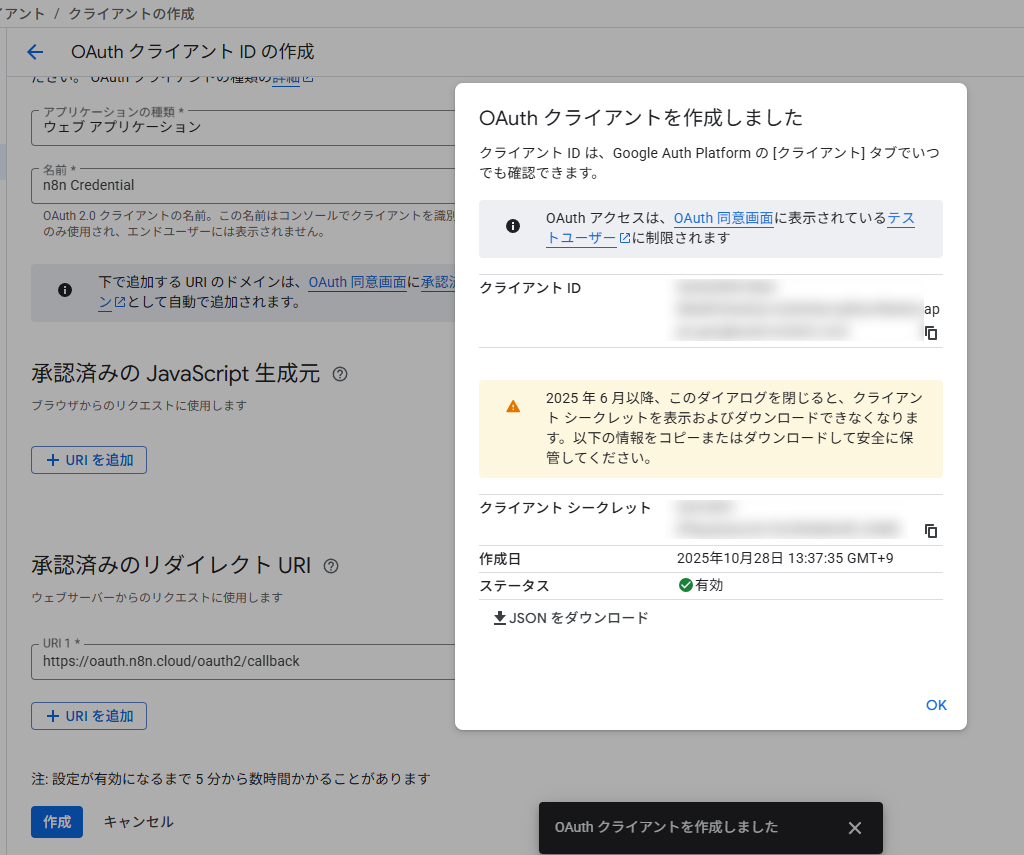Expand the アプリケーションの種類 dropdown
The height and width of the screenshot is (855, 1024).
pyautogui.click(x=240, y=127)
